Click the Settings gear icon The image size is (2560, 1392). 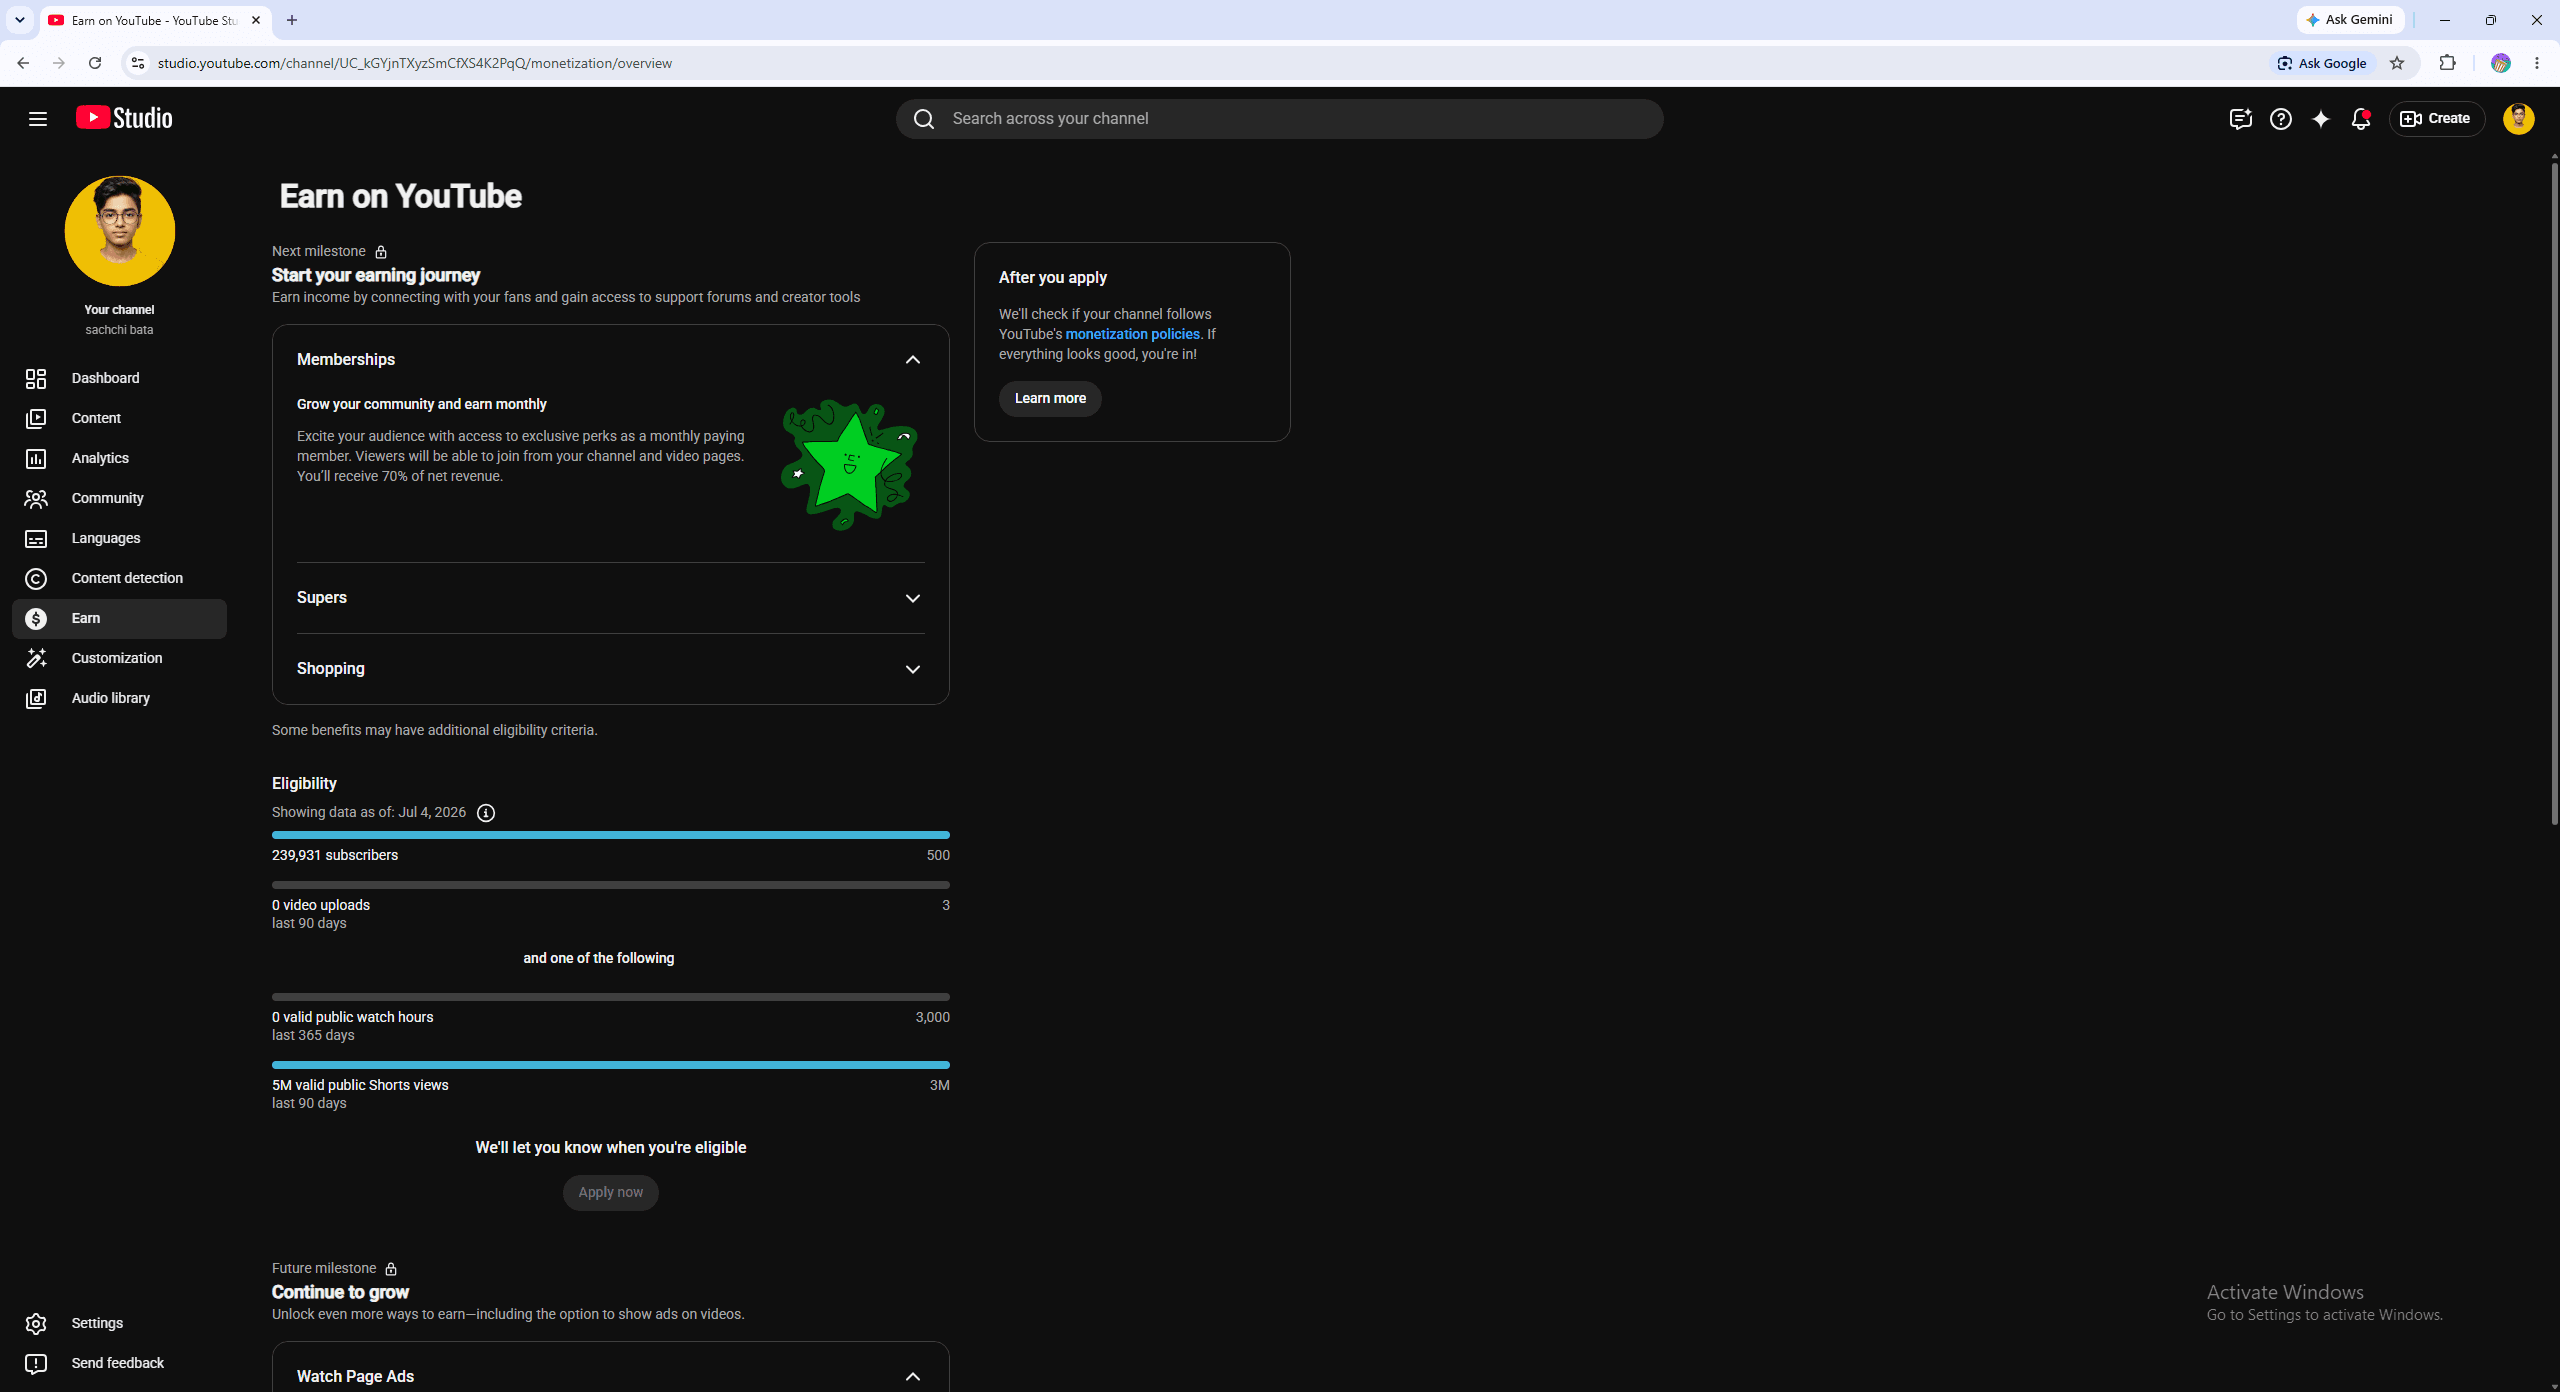point(36,1323)
